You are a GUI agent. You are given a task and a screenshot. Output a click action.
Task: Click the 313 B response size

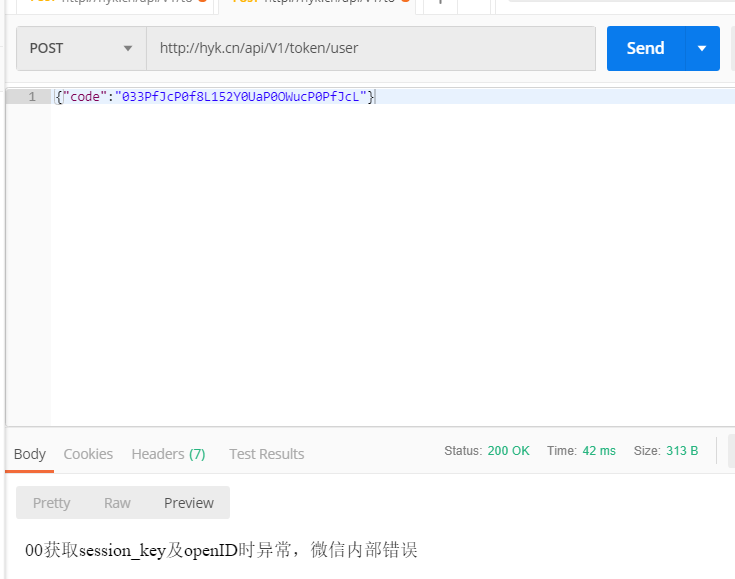[682, 451]
